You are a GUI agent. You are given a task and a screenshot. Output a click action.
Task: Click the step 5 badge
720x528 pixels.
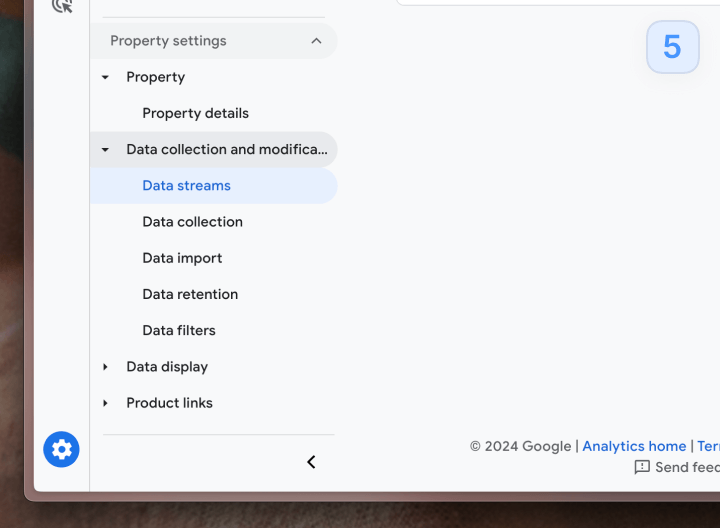(672, 47)
